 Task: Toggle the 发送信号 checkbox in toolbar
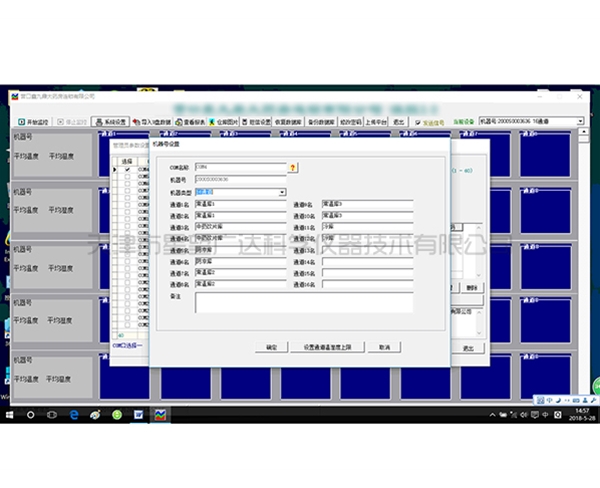click(x=417, y=121)
